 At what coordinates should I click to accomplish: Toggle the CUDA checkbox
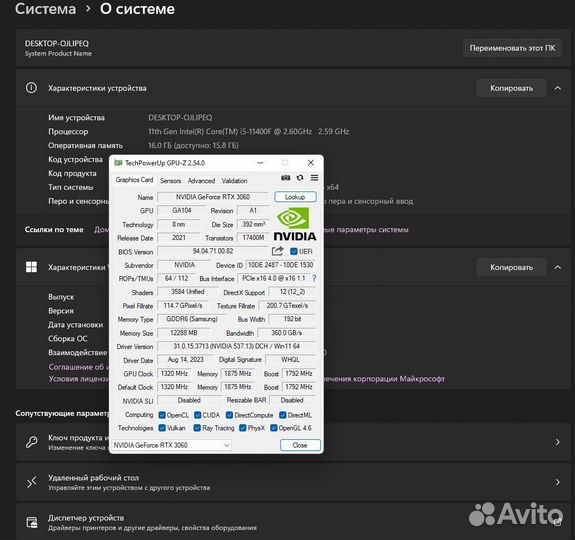[x=197, y=415]
